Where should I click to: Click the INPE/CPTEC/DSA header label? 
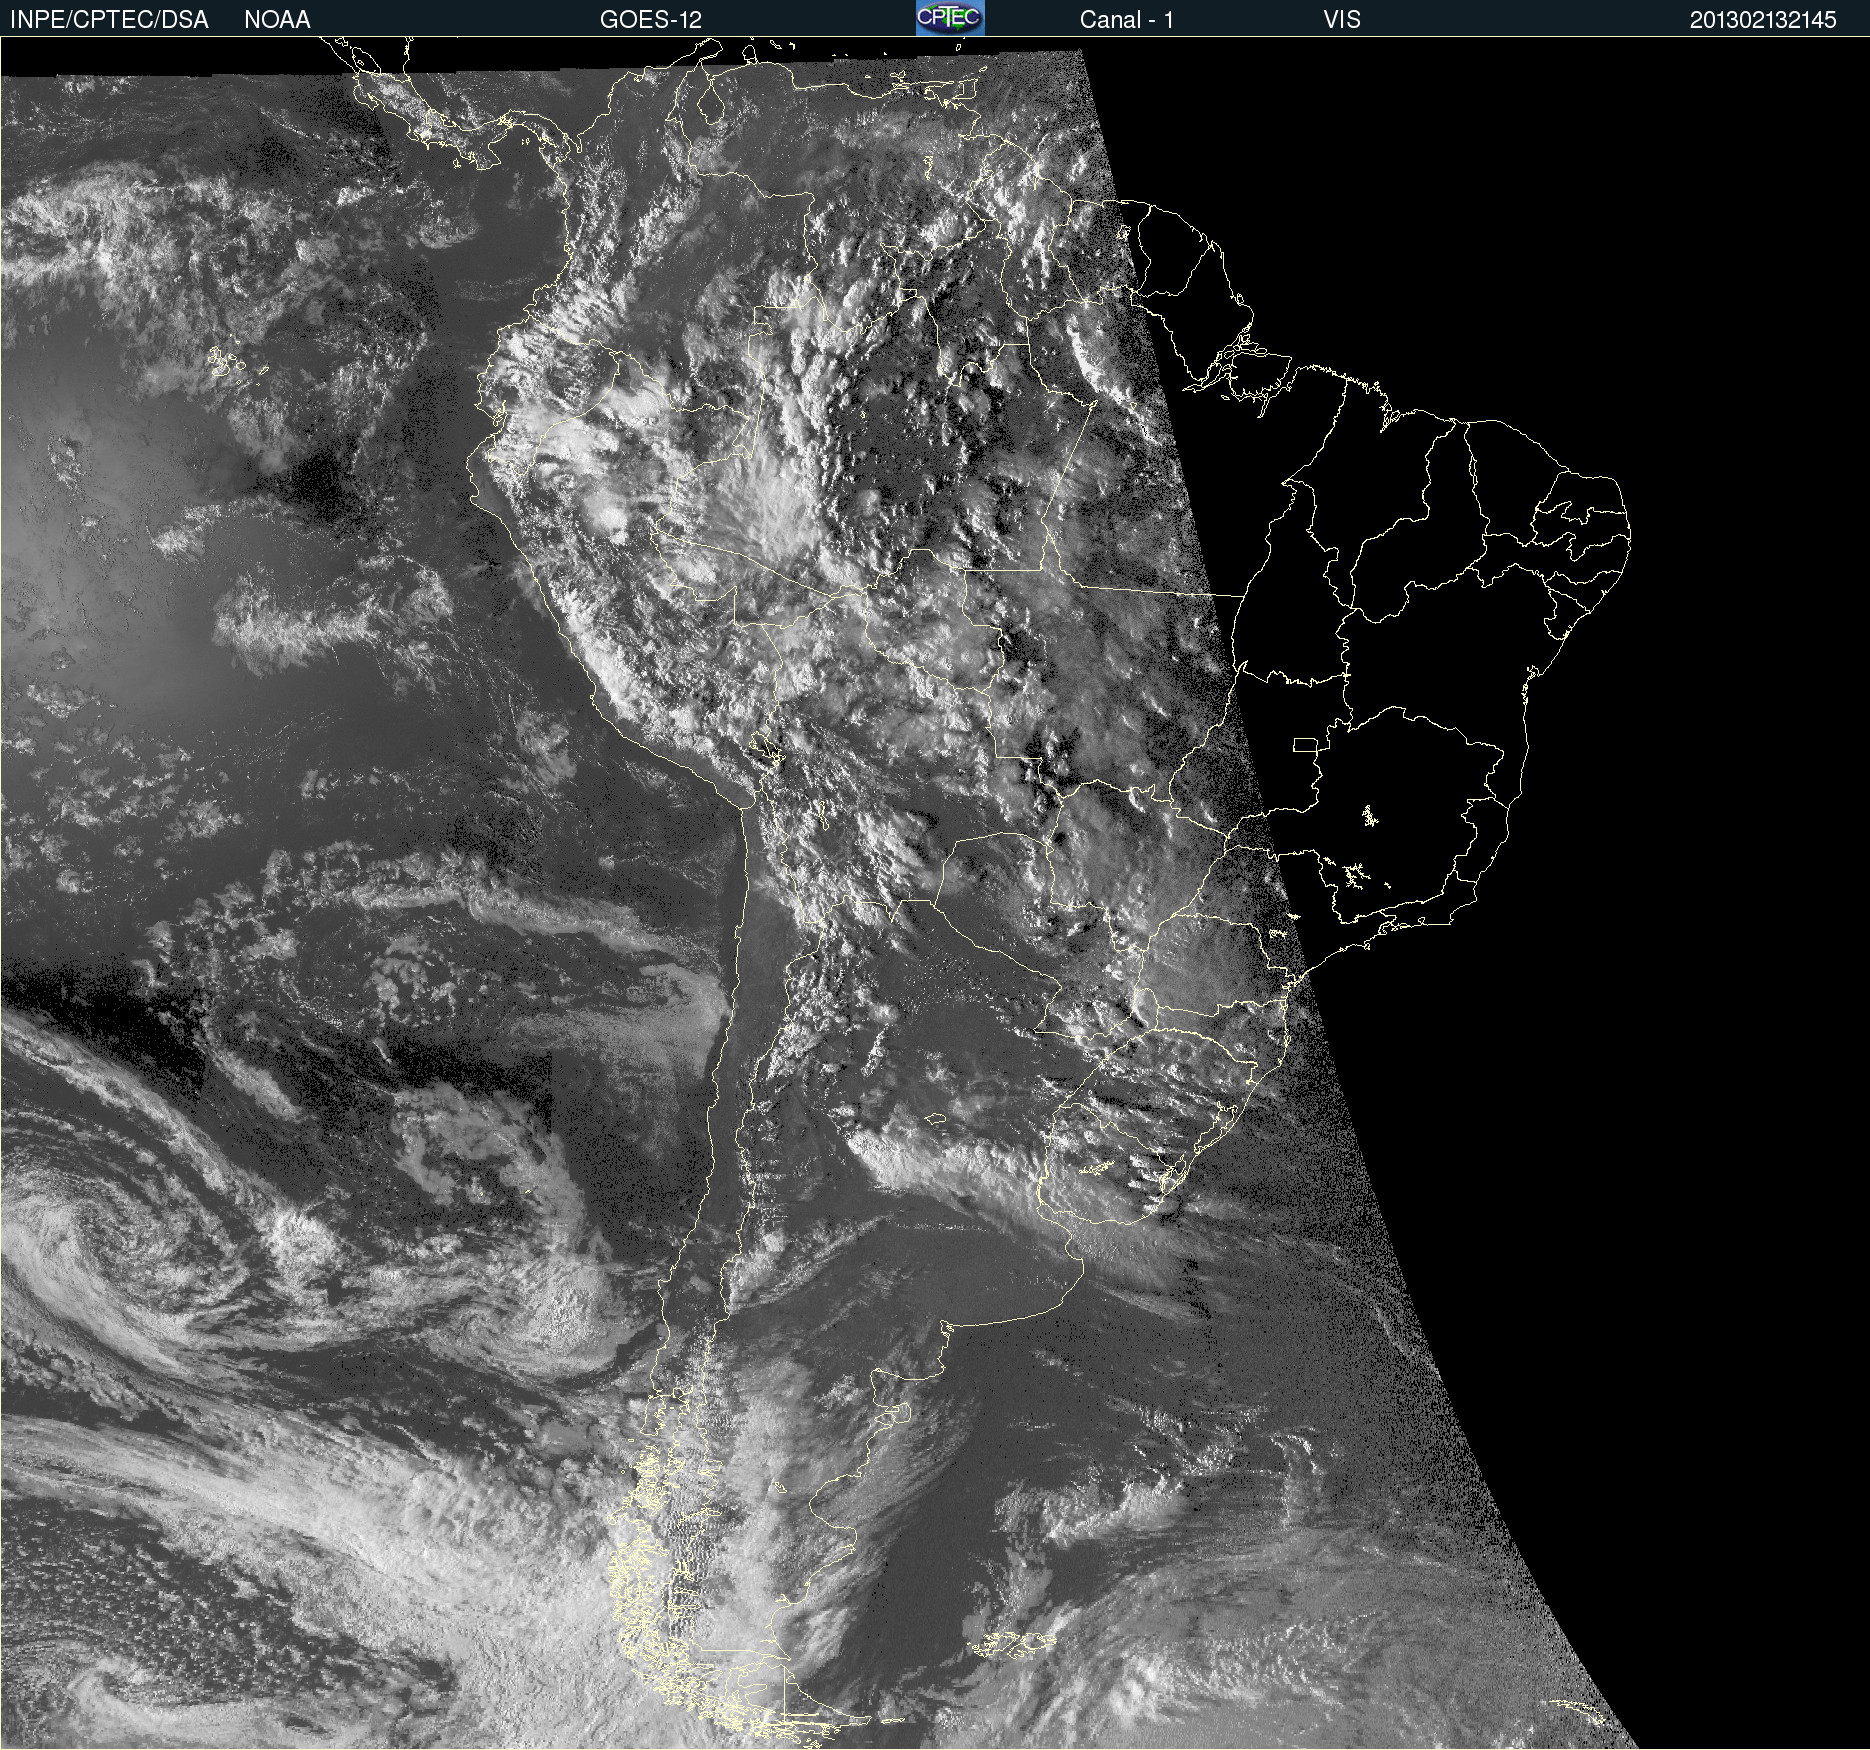click(x=109, y=20)
